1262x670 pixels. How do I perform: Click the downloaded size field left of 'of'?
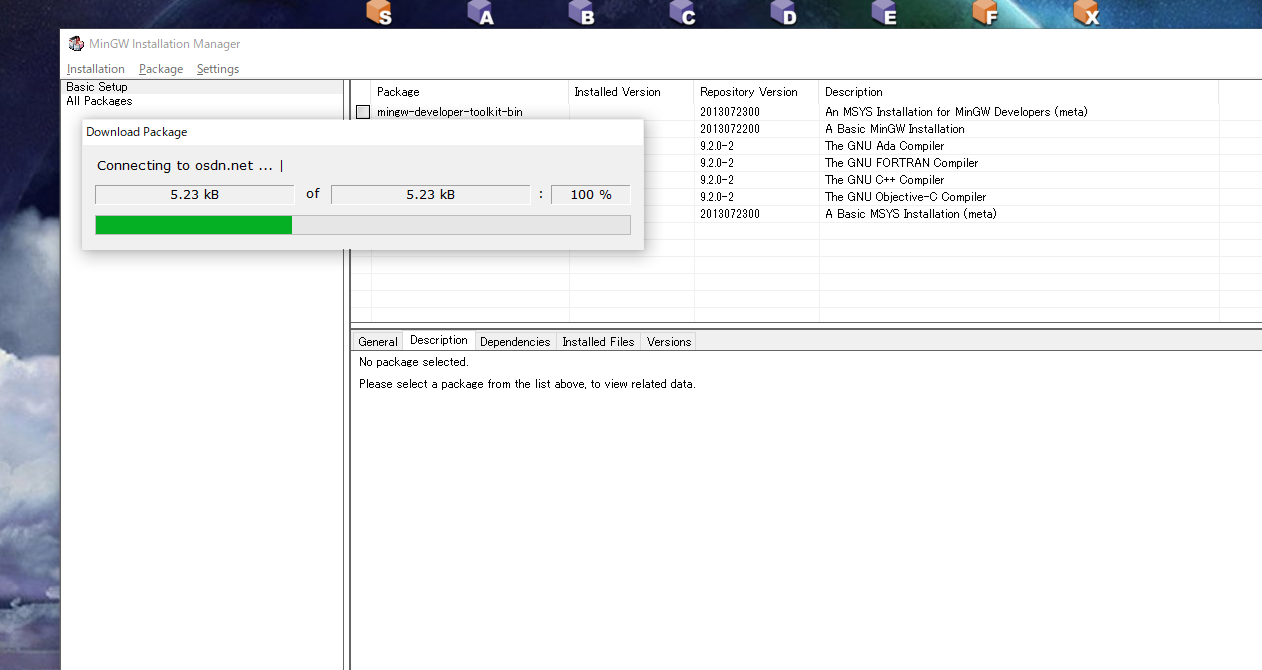tap(195, 195)
